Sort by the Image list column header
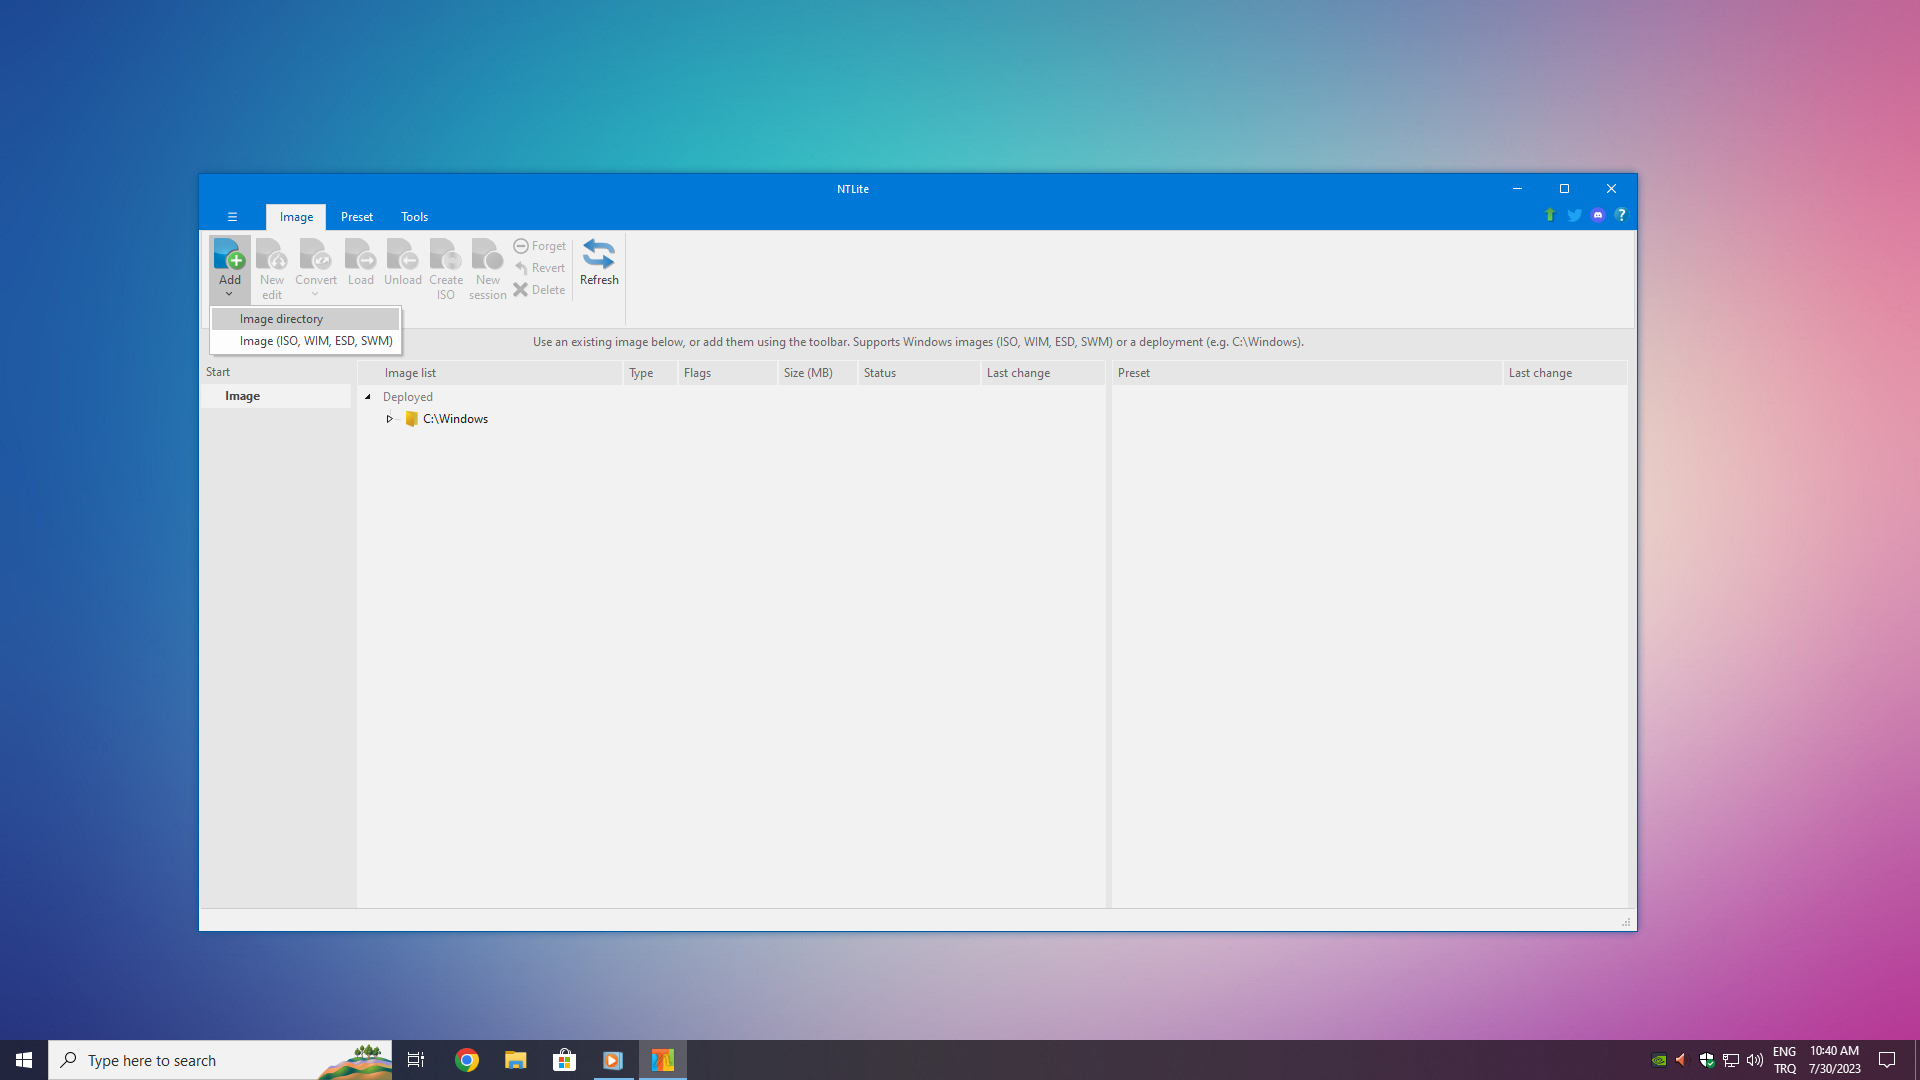 410,373
